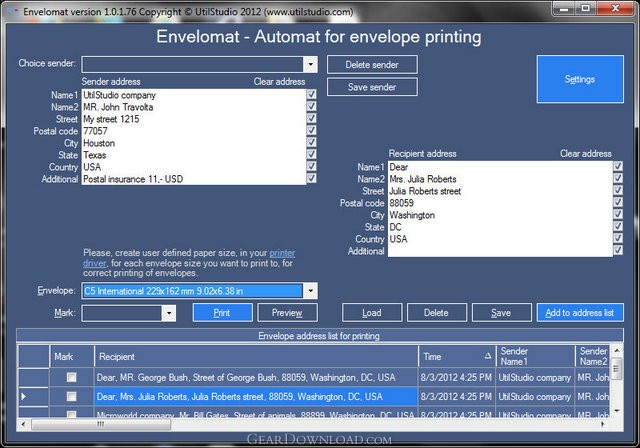
Task: Open the Settings panel
Action: click(x=580, y=79)
